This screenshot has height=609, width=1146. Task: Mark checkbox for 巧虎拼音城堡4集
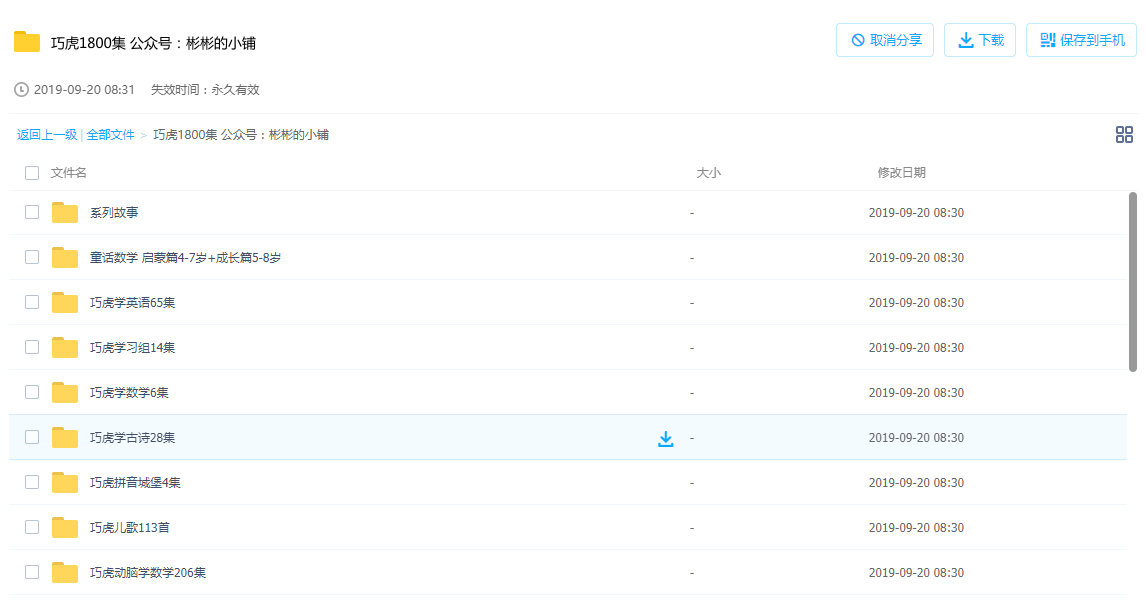click(x=32, y=482)
